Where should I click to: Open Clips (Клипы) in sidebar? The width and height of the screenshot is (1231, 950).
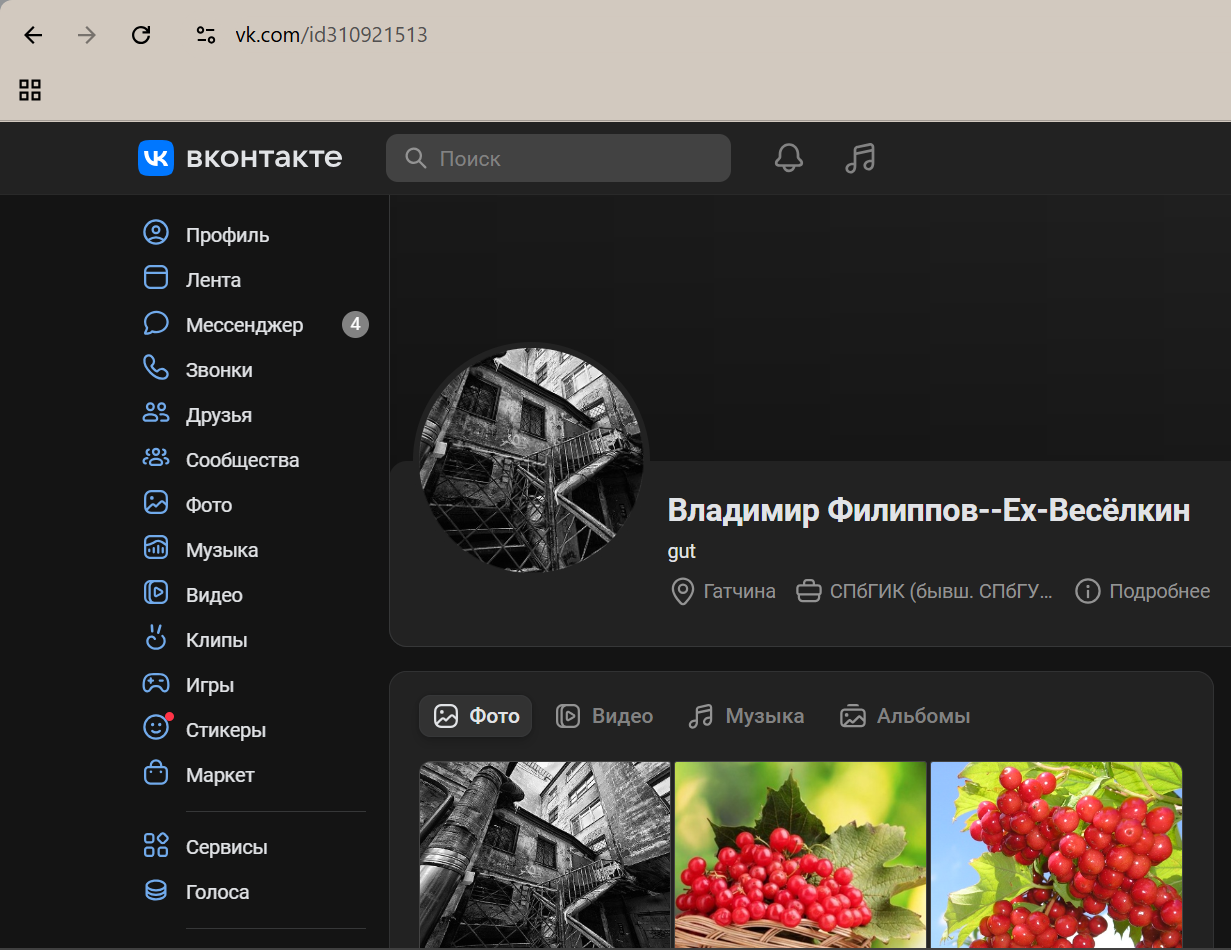(216, 640)
